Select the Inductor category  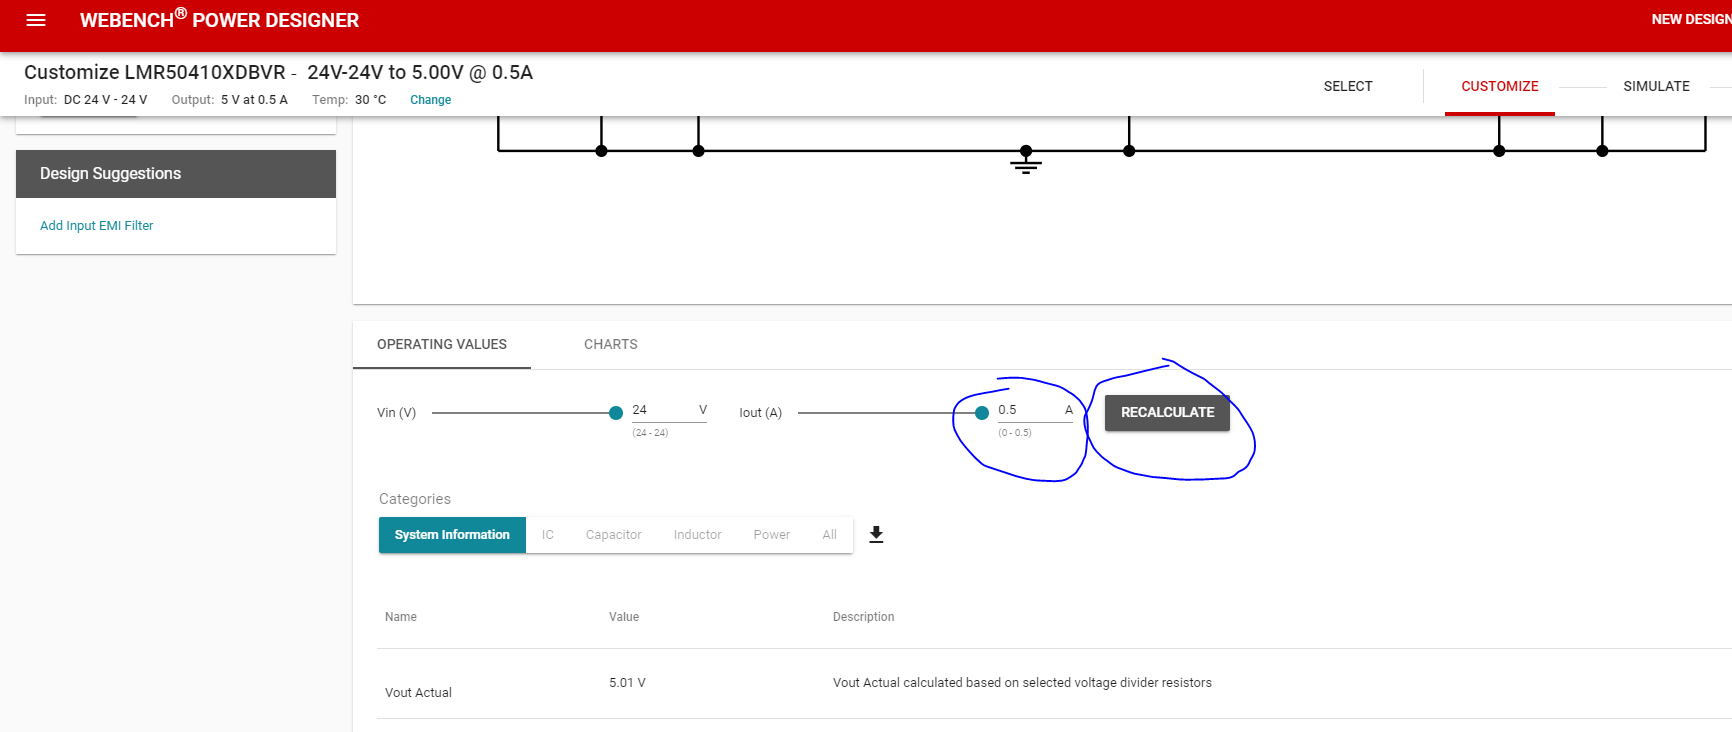698,535
